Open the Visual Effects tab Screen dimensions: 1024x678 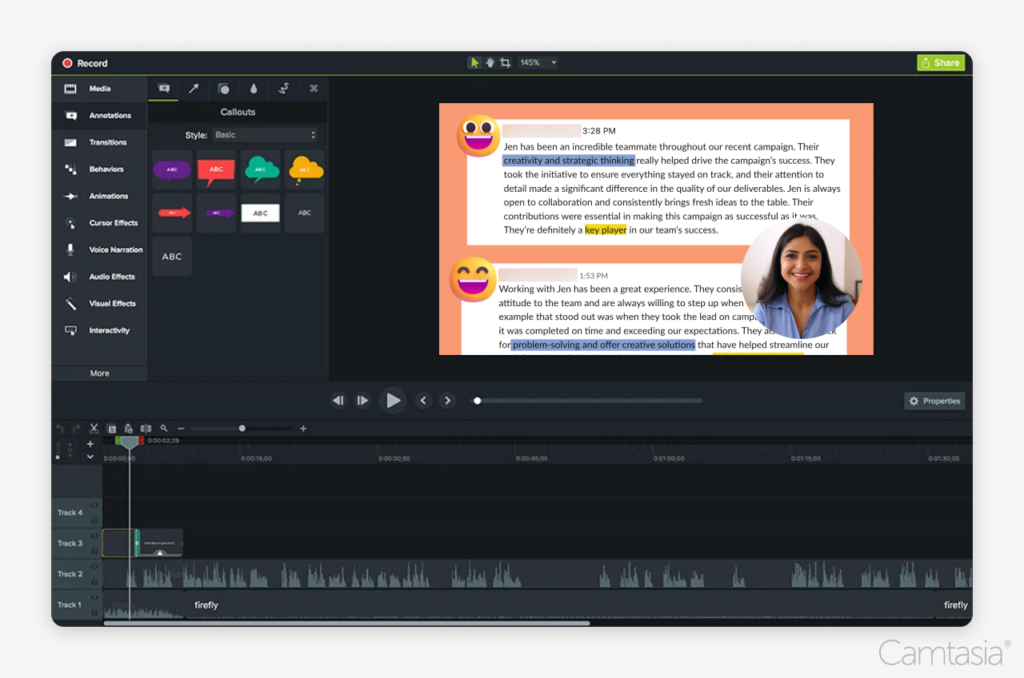pos(99,303)
